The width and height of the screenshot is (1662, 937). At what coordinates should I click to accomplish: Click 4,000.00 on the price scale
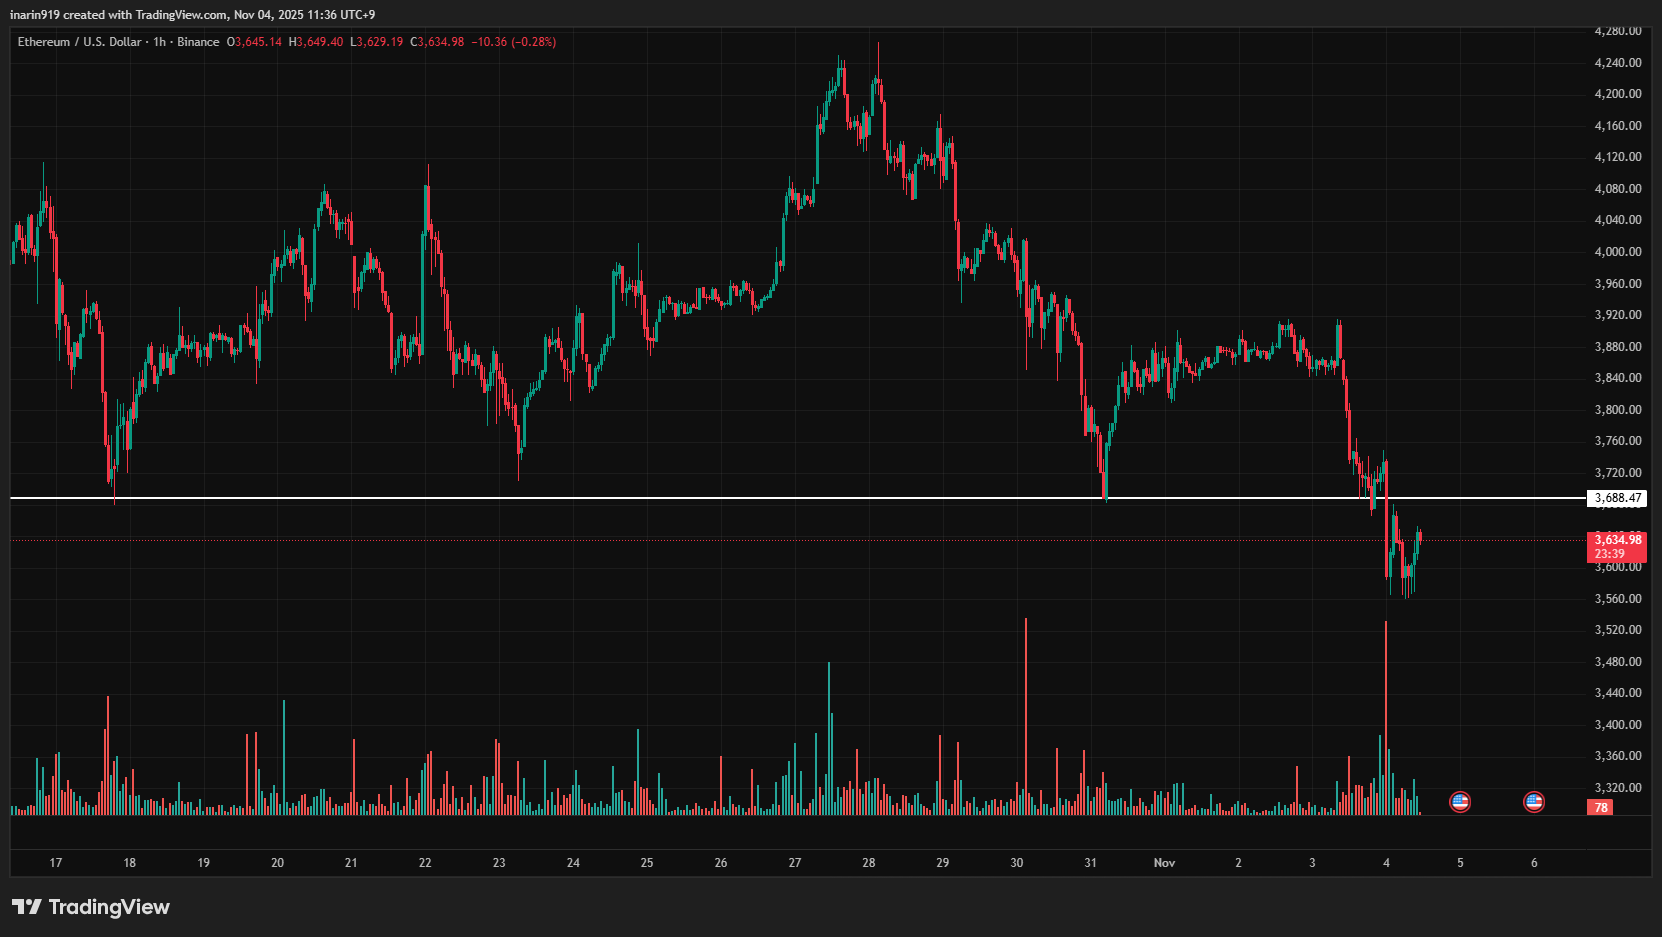(x=1617, y=252)
